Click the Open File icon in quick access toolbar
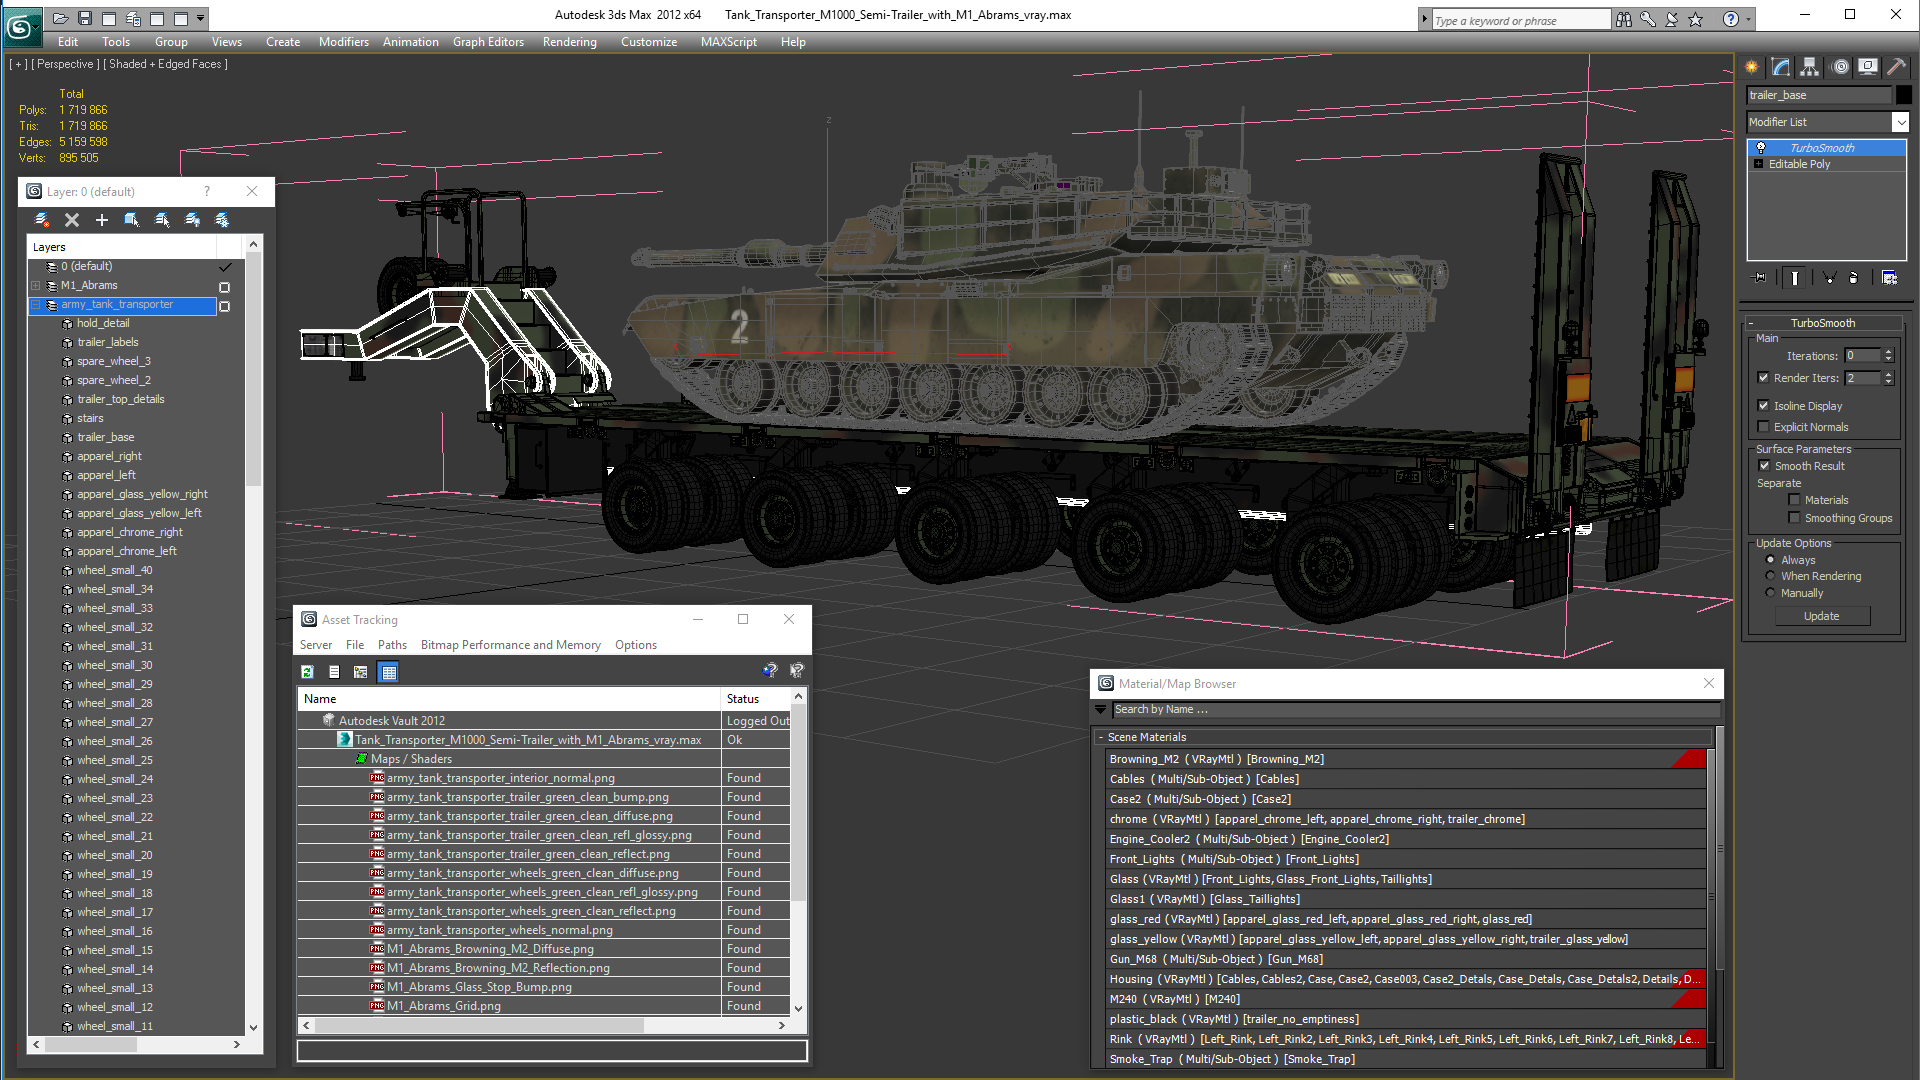 [60, 18]
